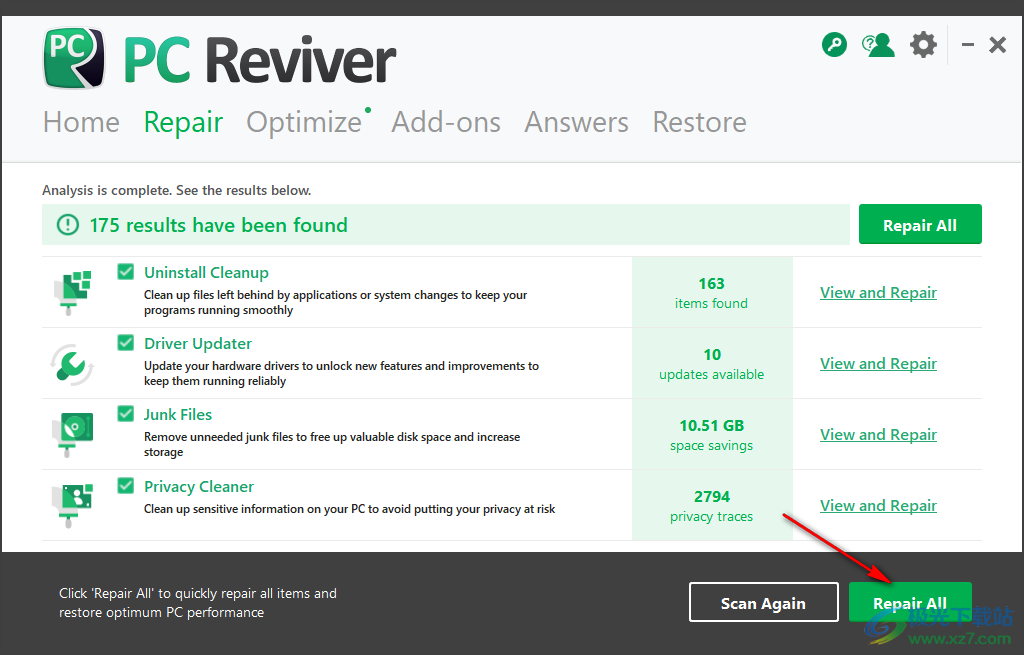This screenshot has width=1024, height=655.
Task: Uncheck the Driver Updater checkbox
Action: click(x=125, y=343)
